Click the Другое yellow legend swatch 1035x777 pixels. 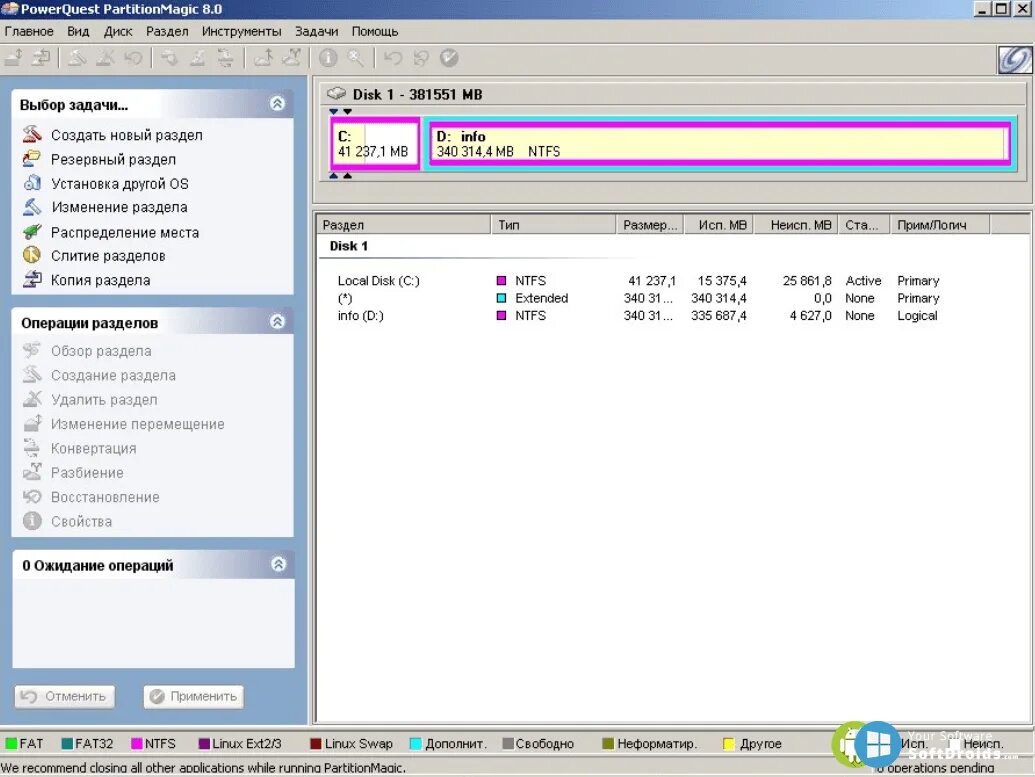[729, 743]
